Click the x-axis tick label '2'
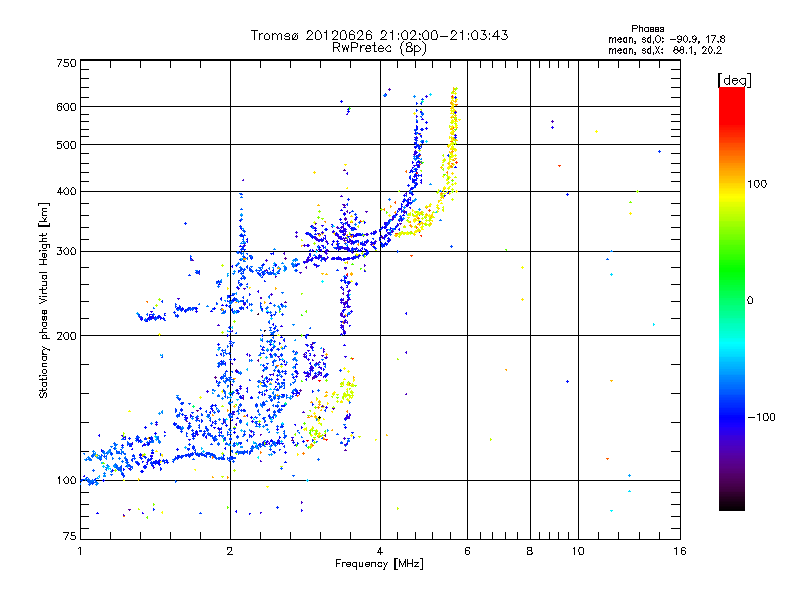This screenshot has height=600, width=800. (x=230, y=551)
